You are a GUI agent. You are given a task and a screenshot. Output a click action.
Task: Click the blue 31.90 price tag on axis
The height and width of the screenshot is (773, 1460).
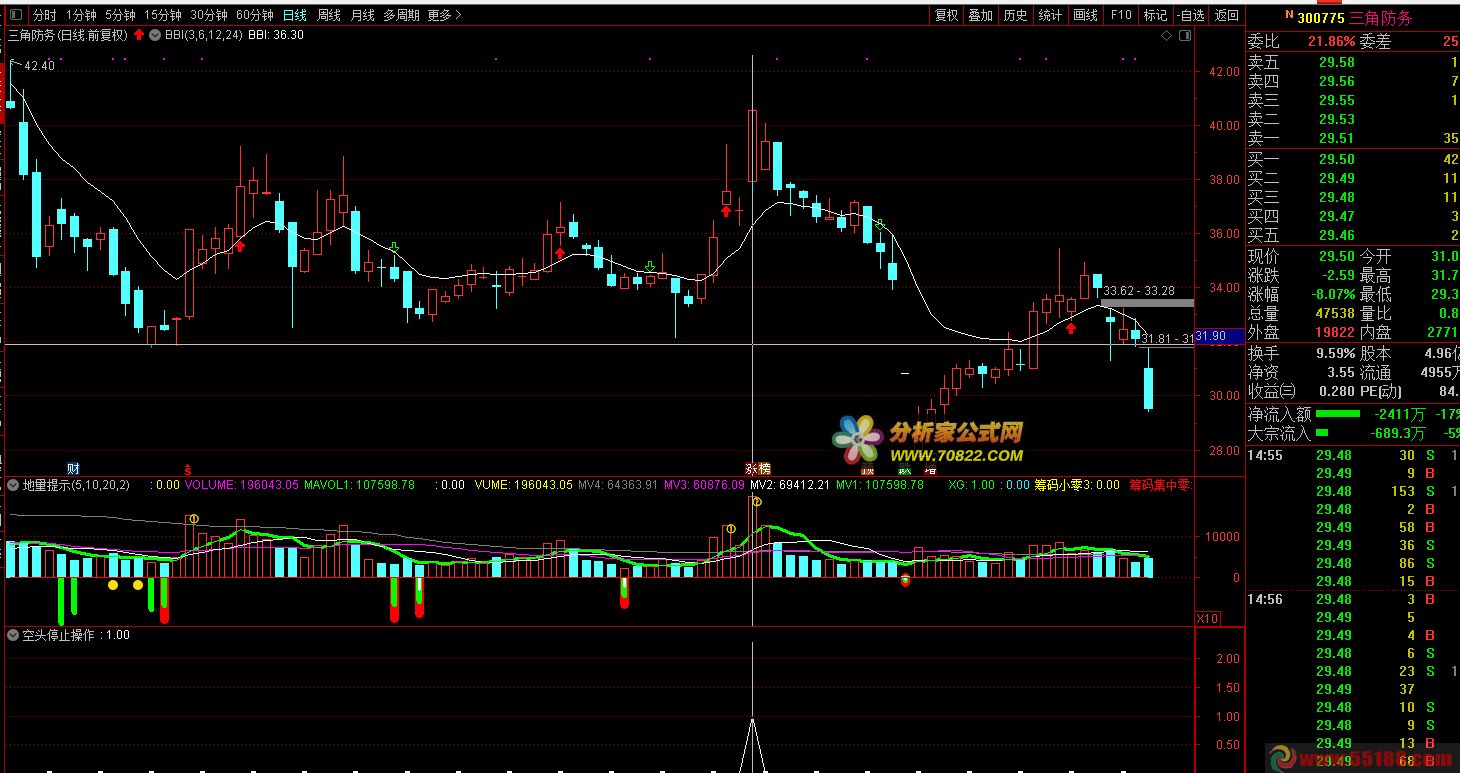[x=1211, y=337]
